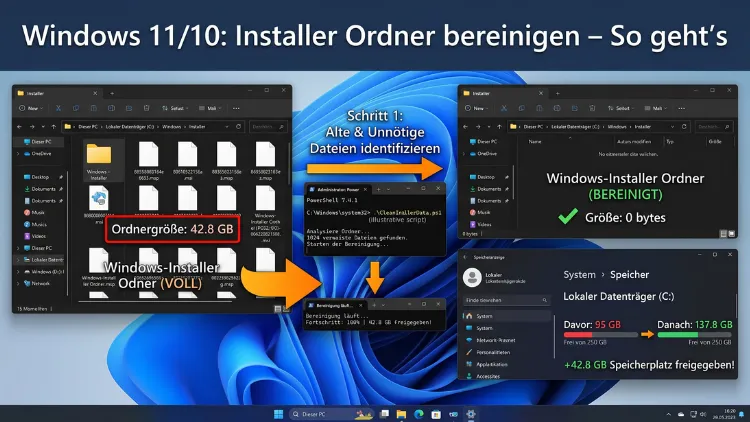Open tab dropdown chevron in Administrator PowerShell window

(x=388, y=189)
